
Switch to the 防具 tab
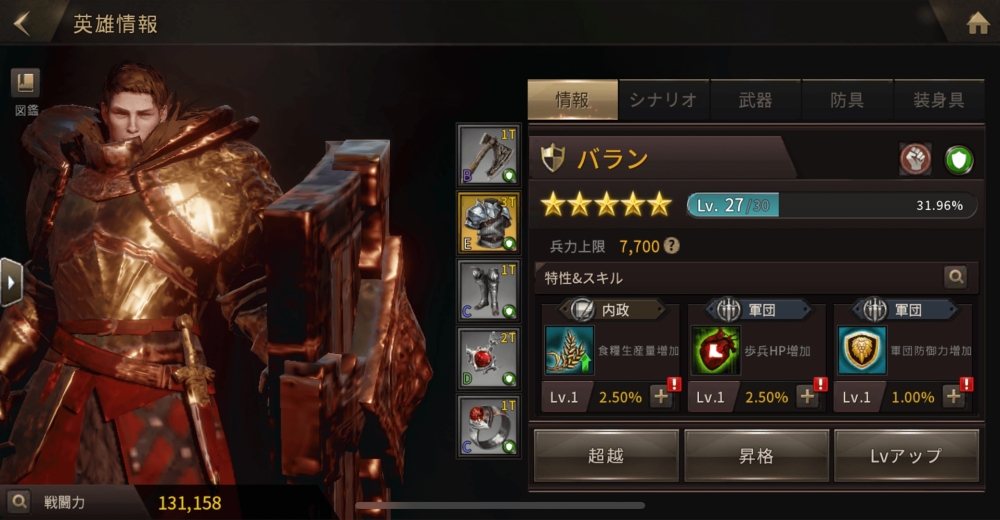tap(847, 100)
